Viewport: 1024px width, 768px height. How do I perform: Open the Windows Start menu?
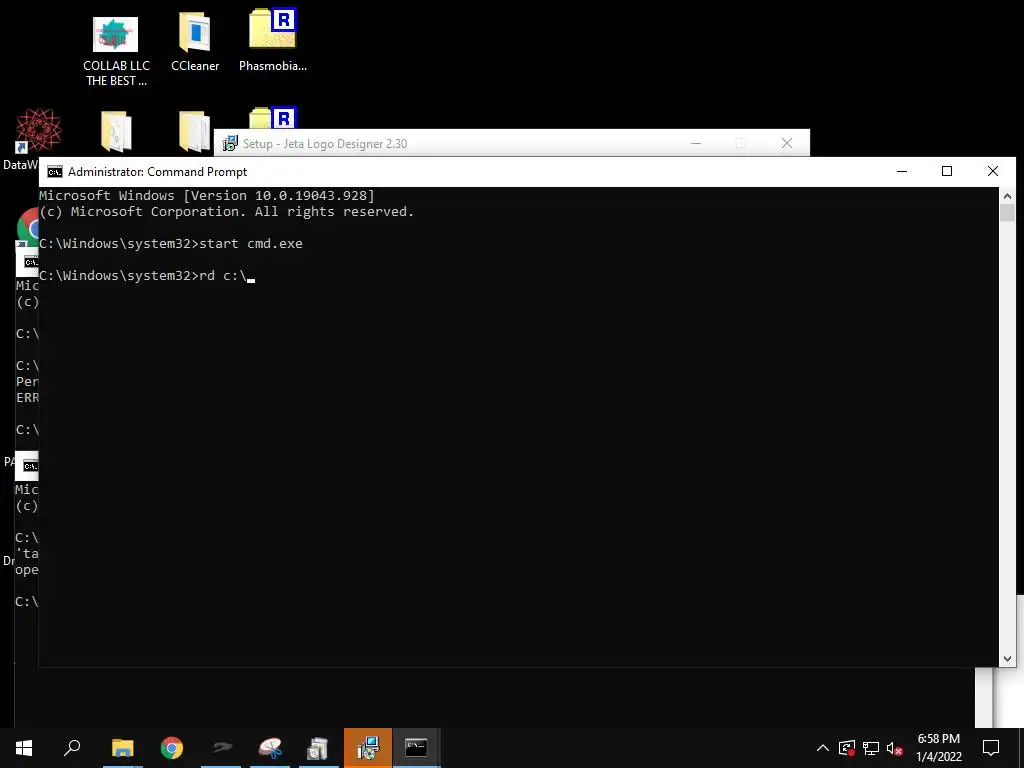click(x=24, y=748)
